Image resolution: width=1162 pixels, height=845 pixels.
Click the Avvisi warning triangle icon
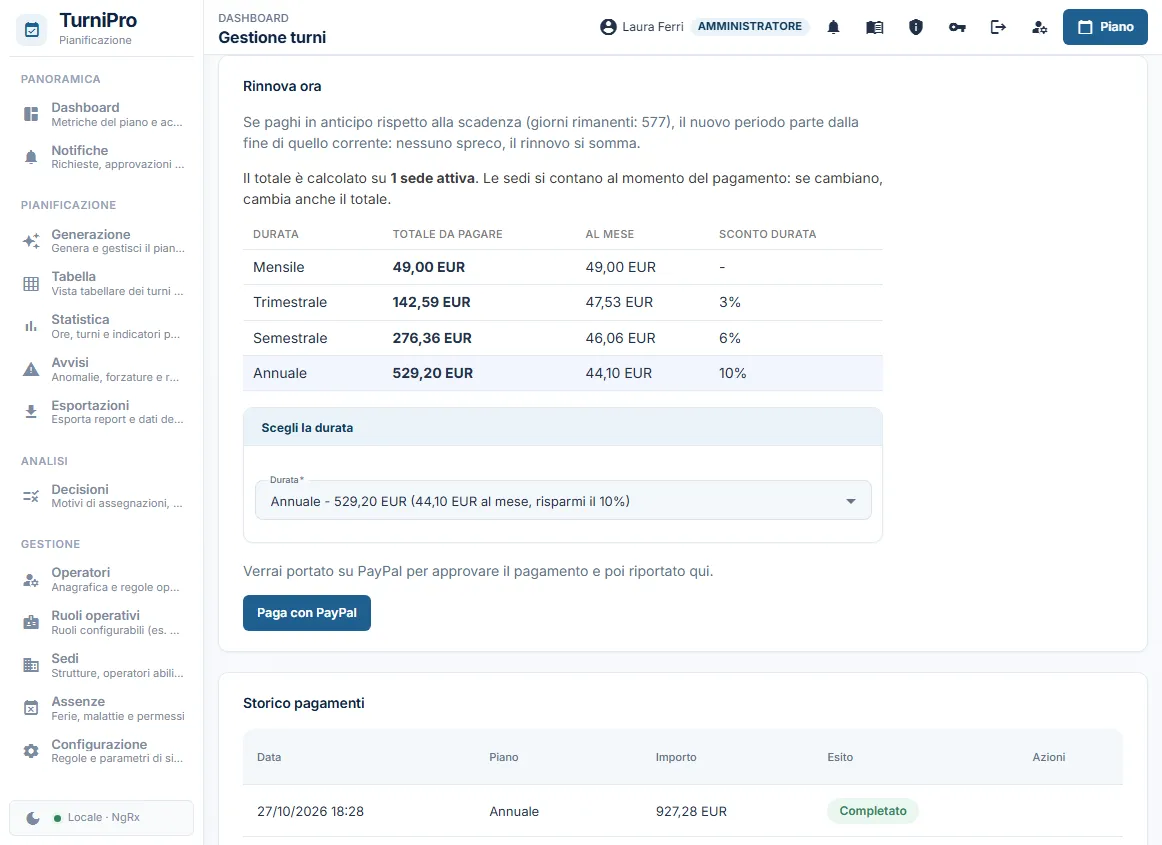click(x=31, y=369)
